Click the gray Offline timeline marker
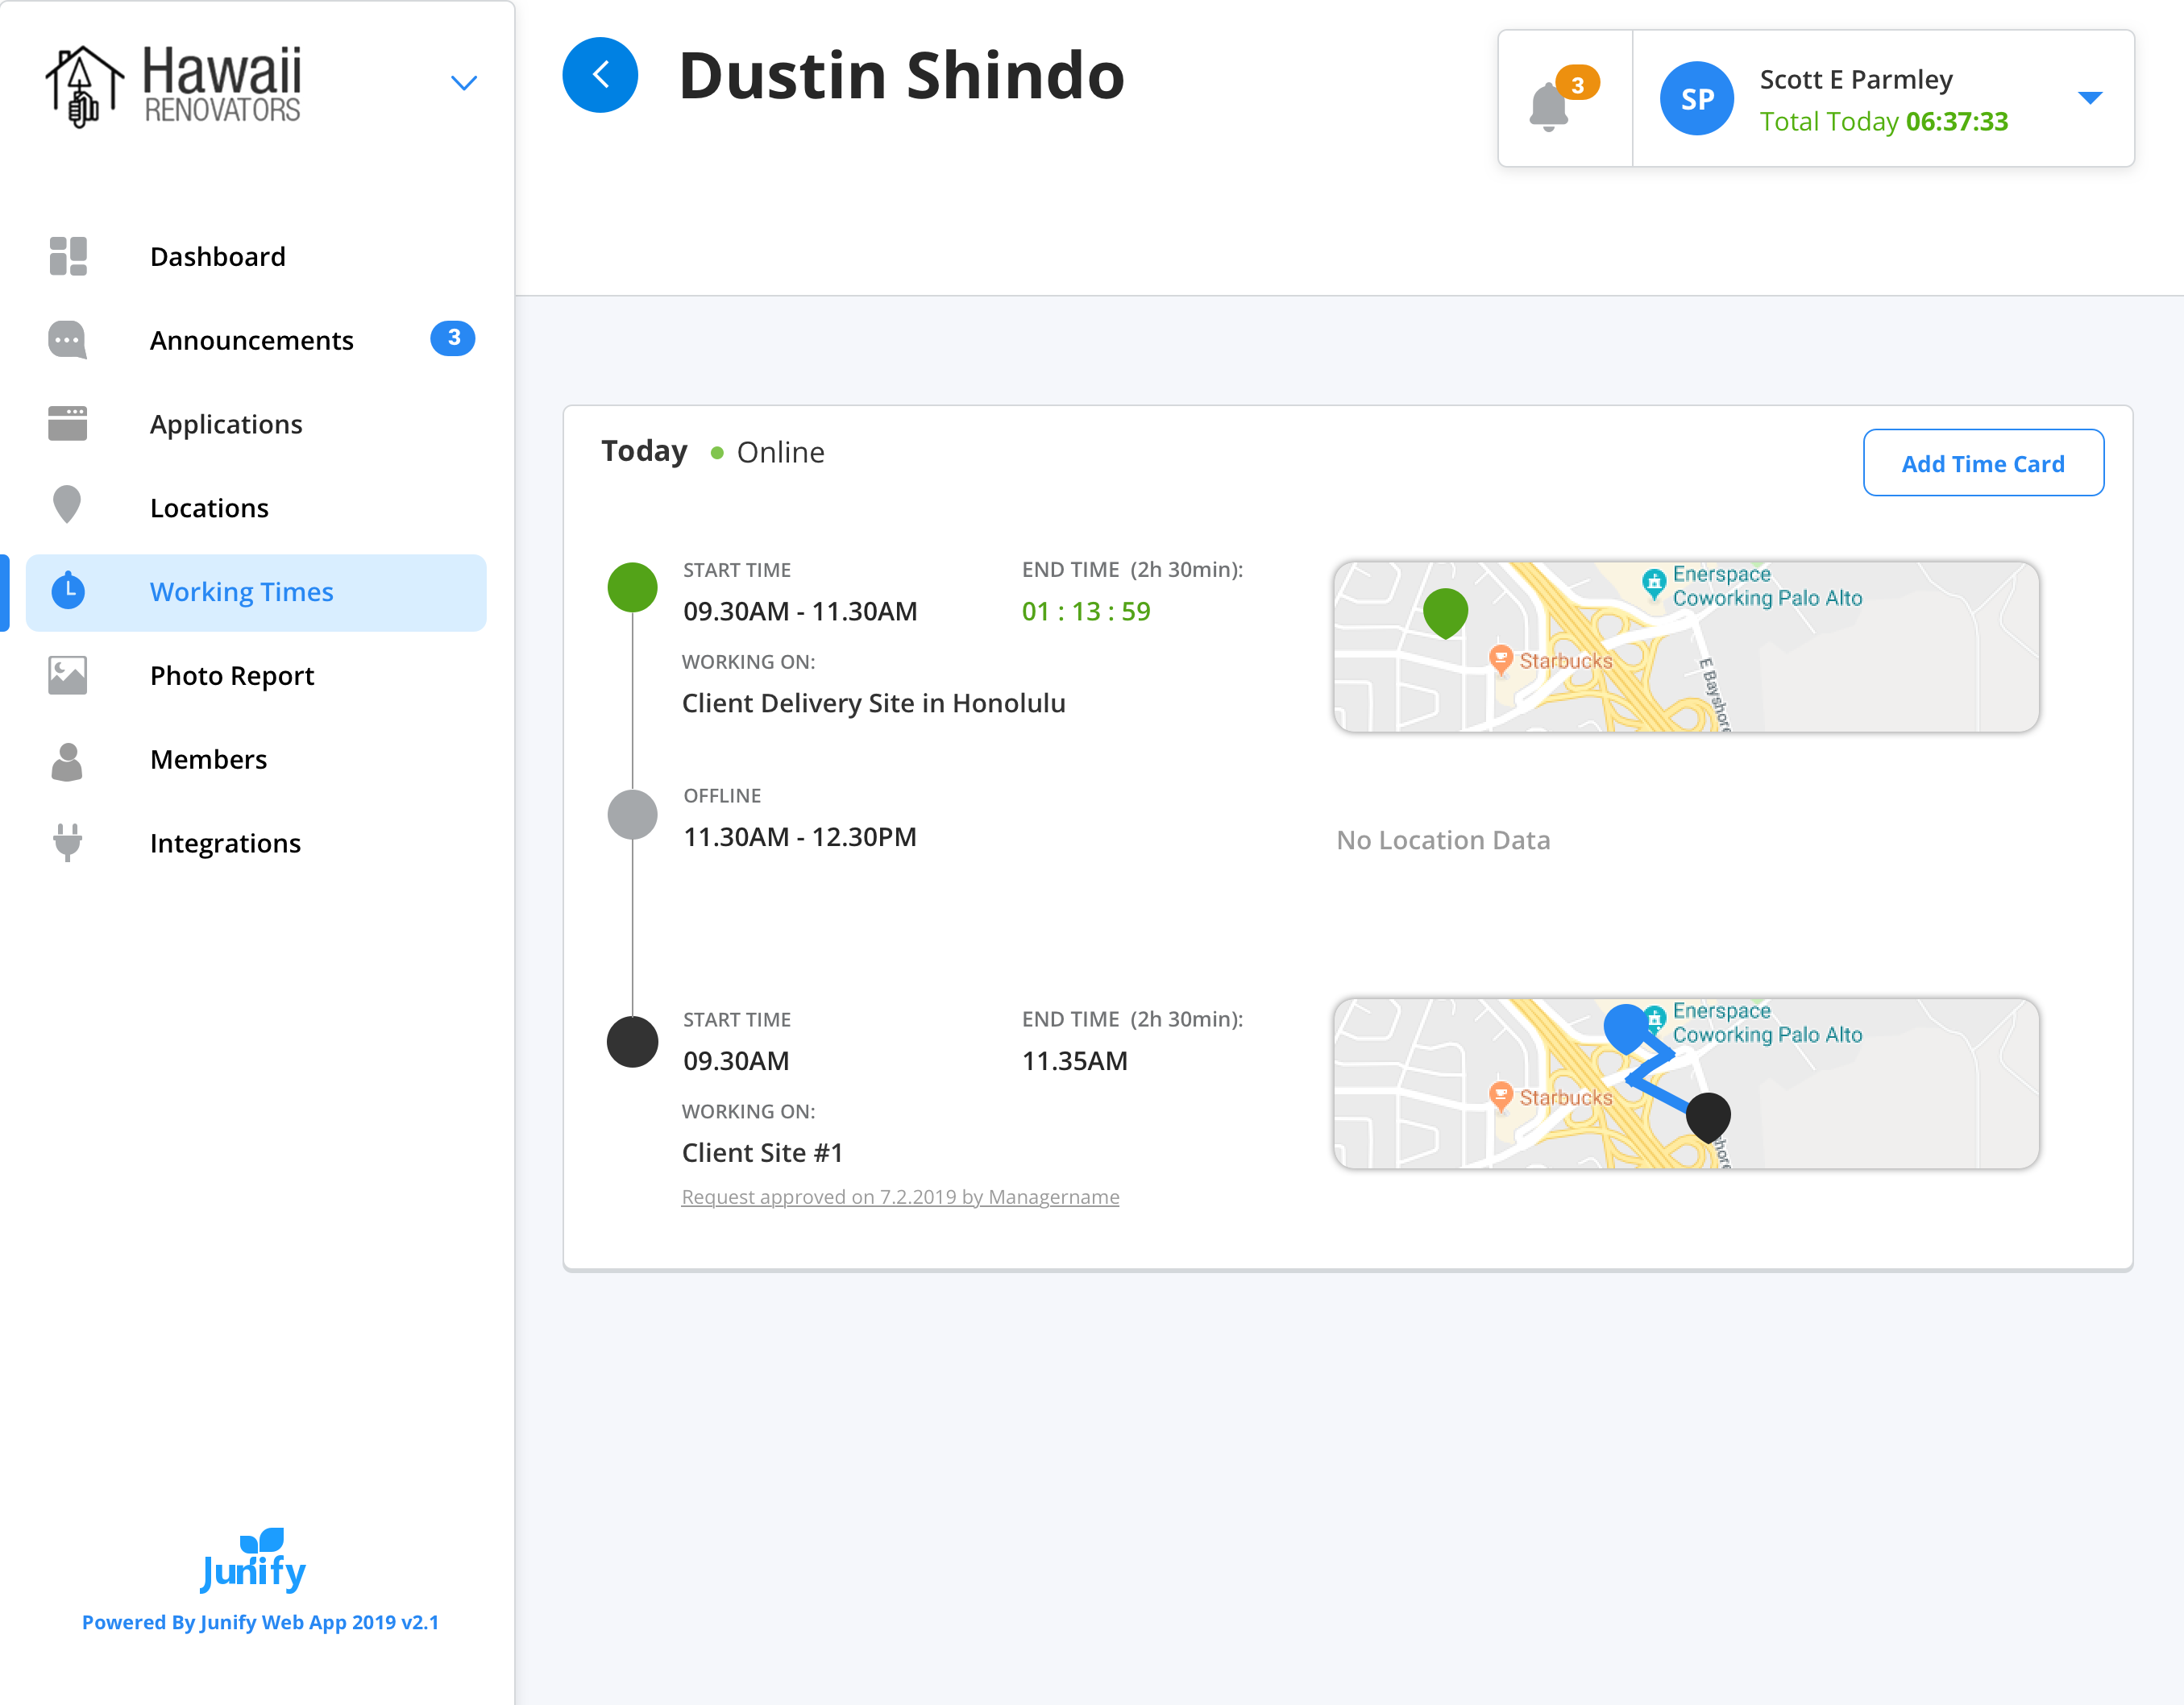 [x=633, y=814]
